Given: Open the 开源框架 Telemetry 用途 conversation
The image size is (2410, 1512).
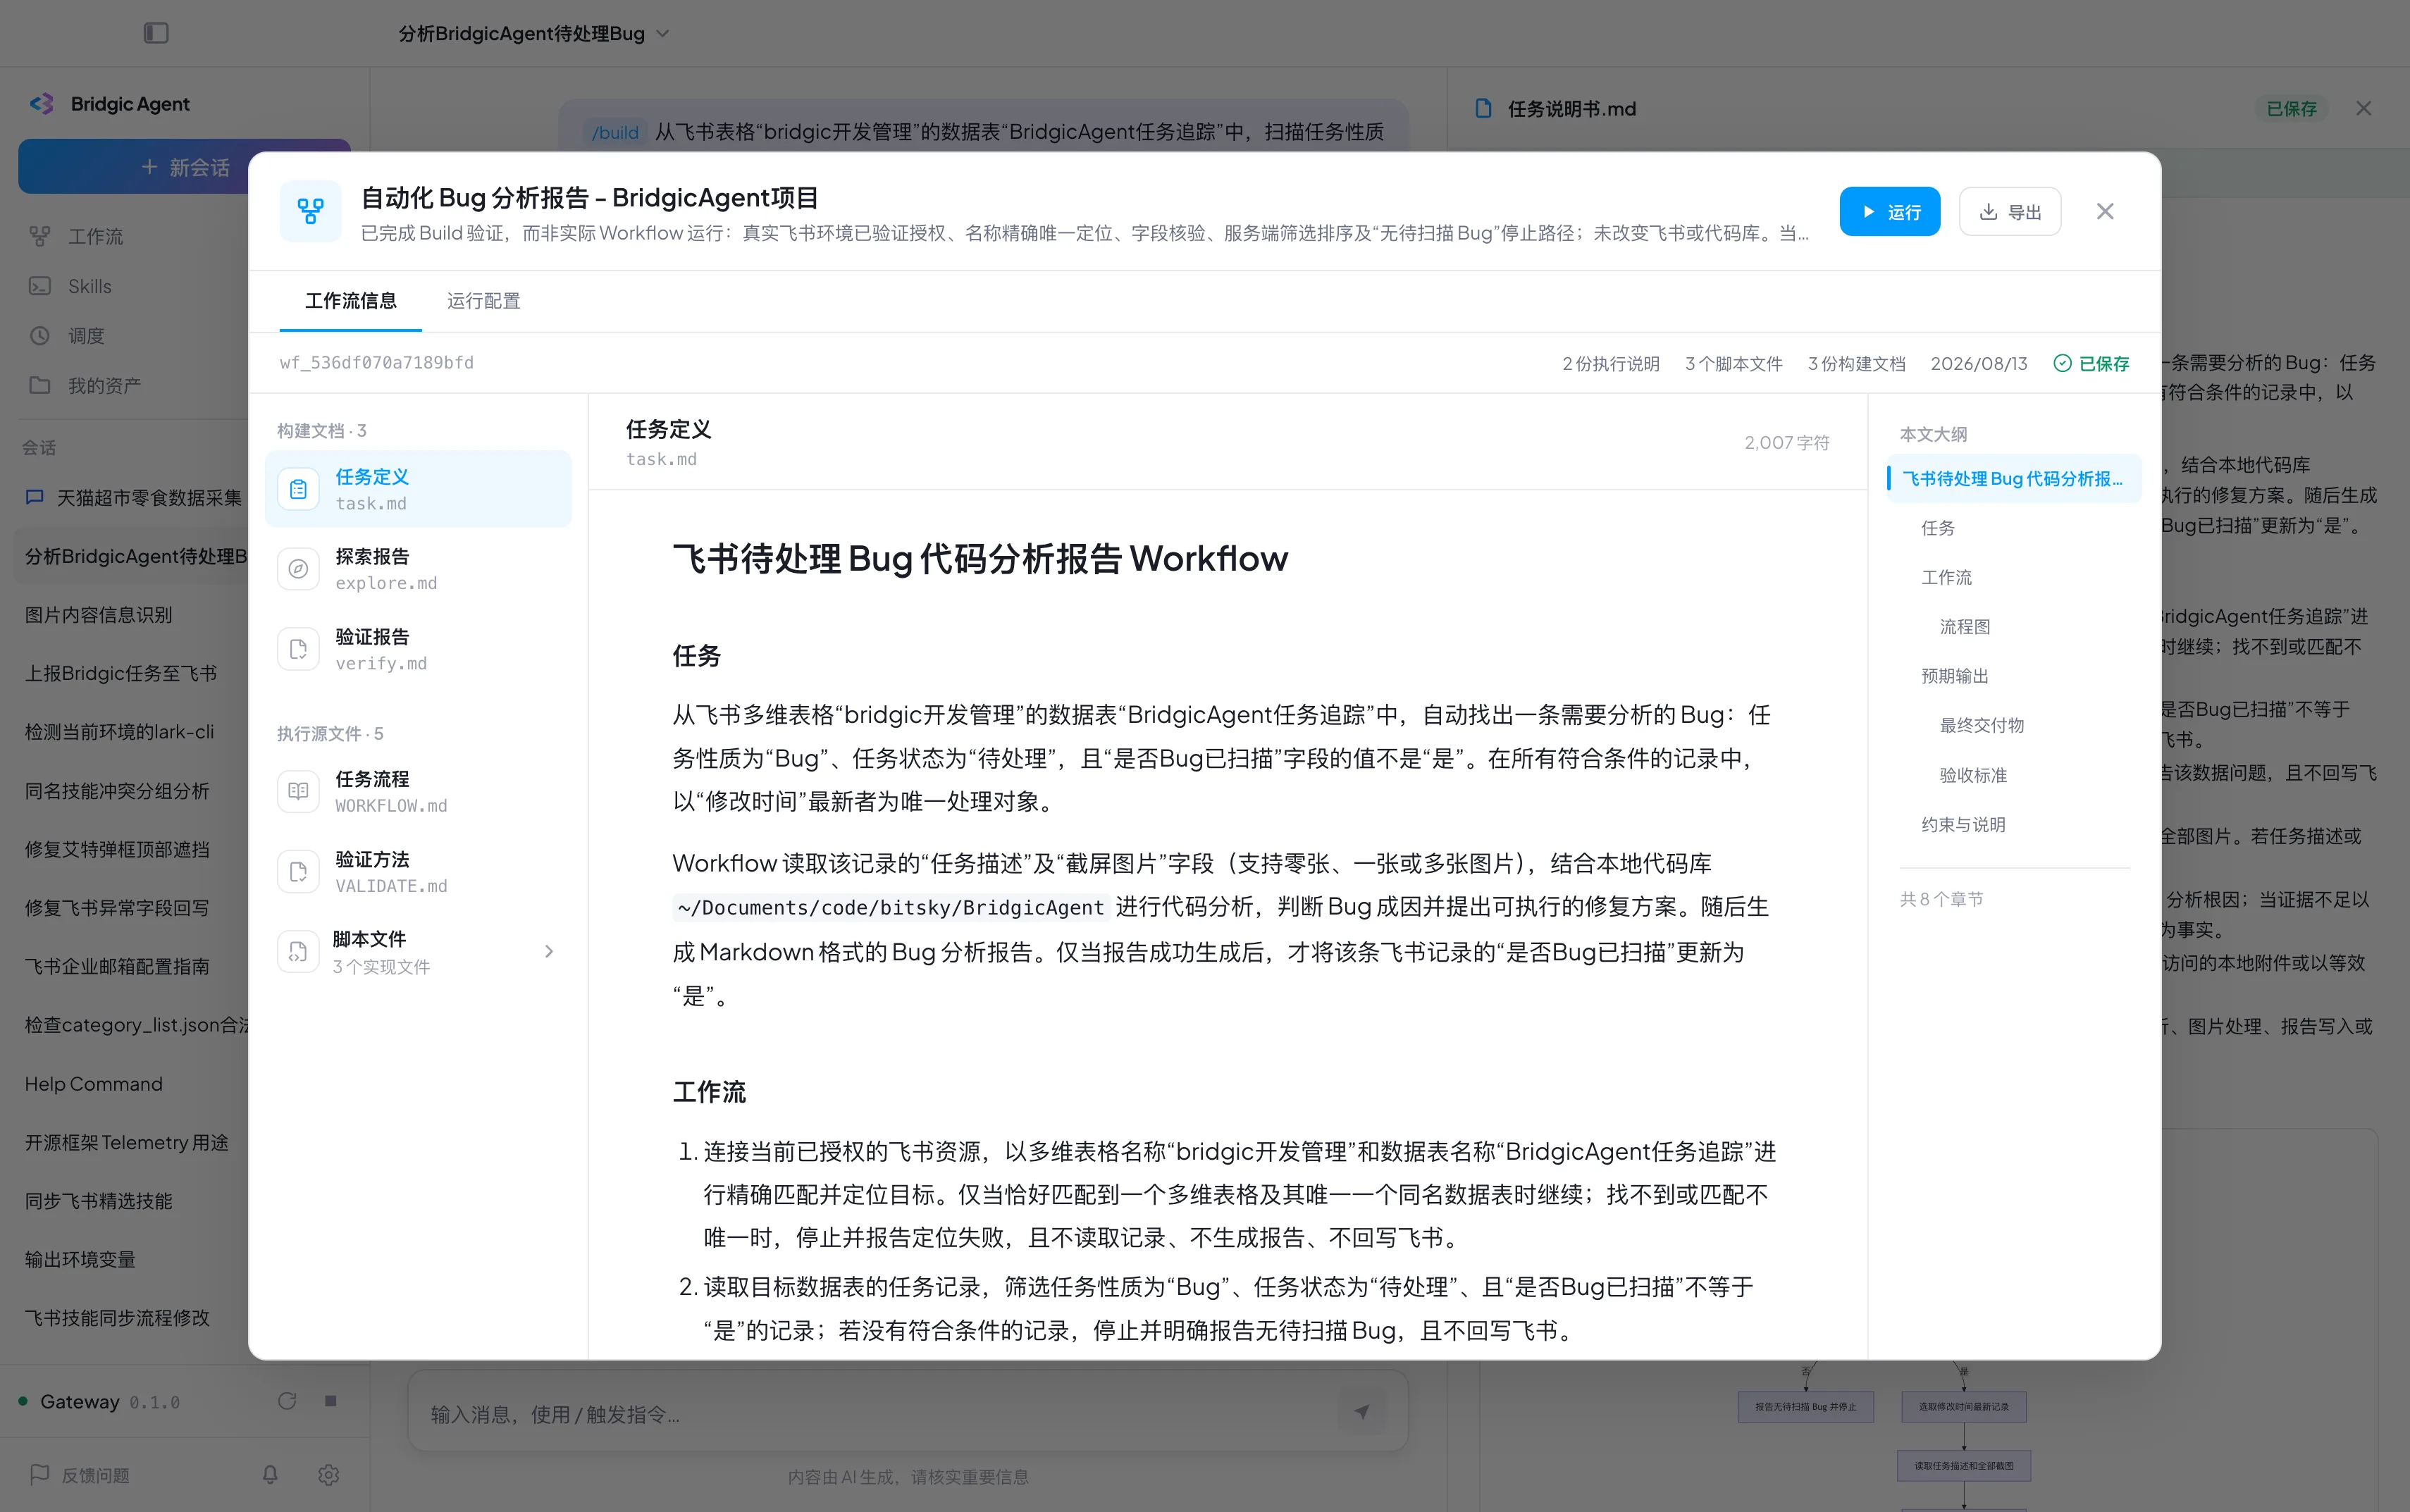Looking at the screenshot, I should point(126,1142).
